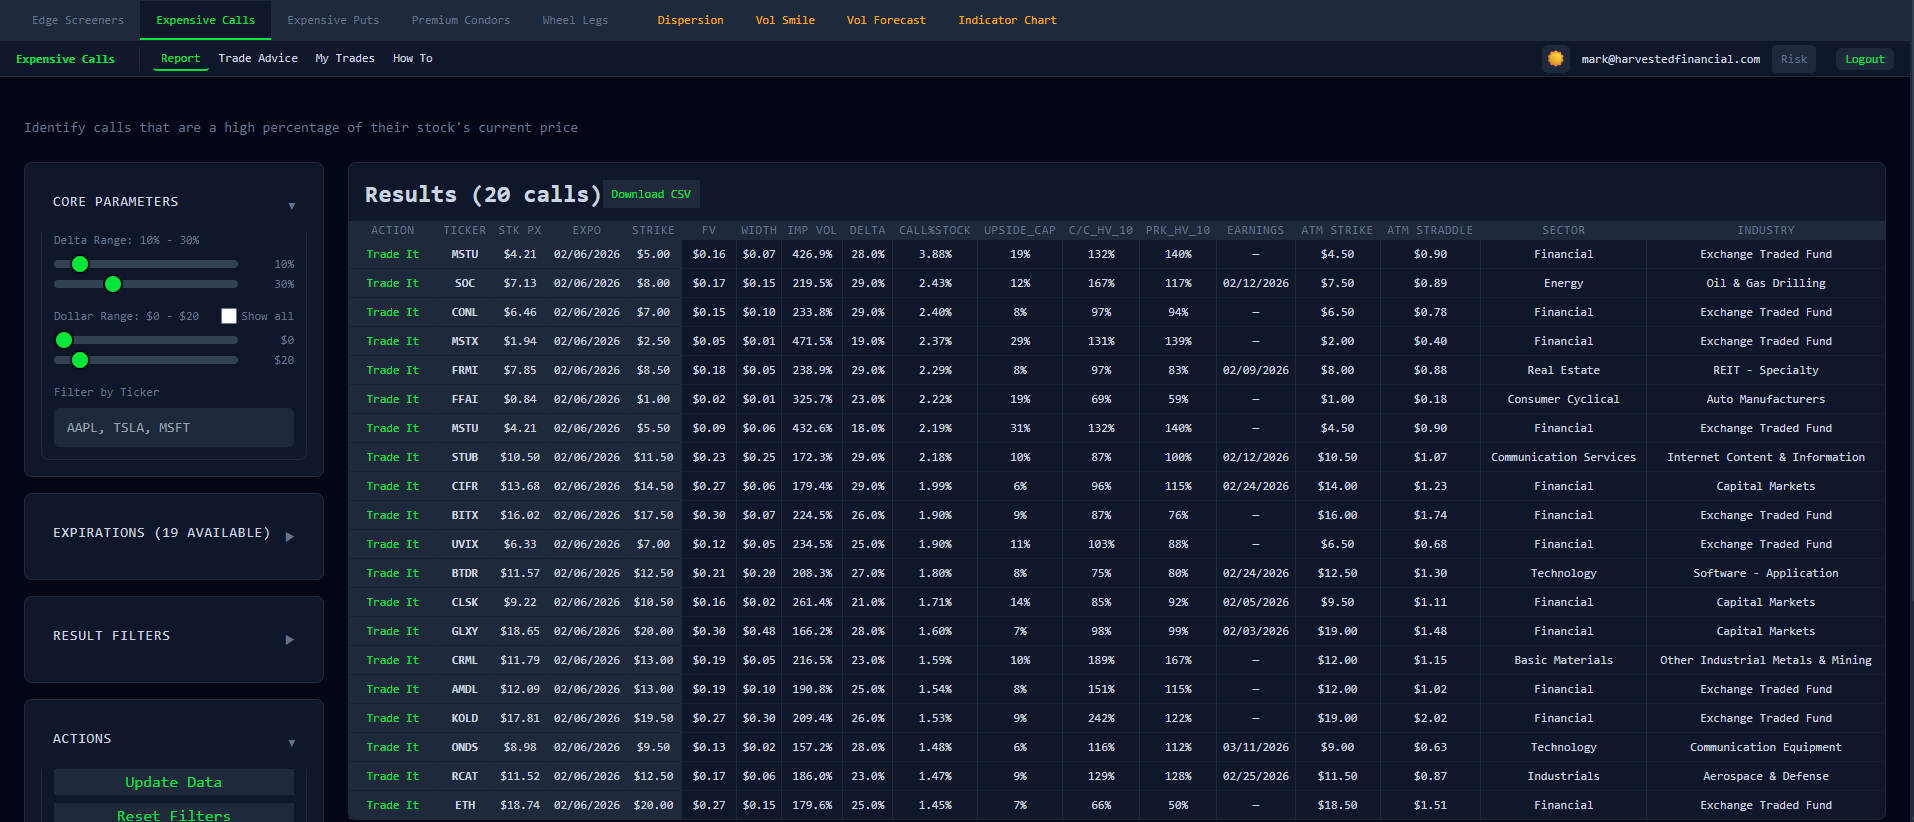1914x822 pixels.
Task: Click Trade It for SOC
Action: point(393,283)
